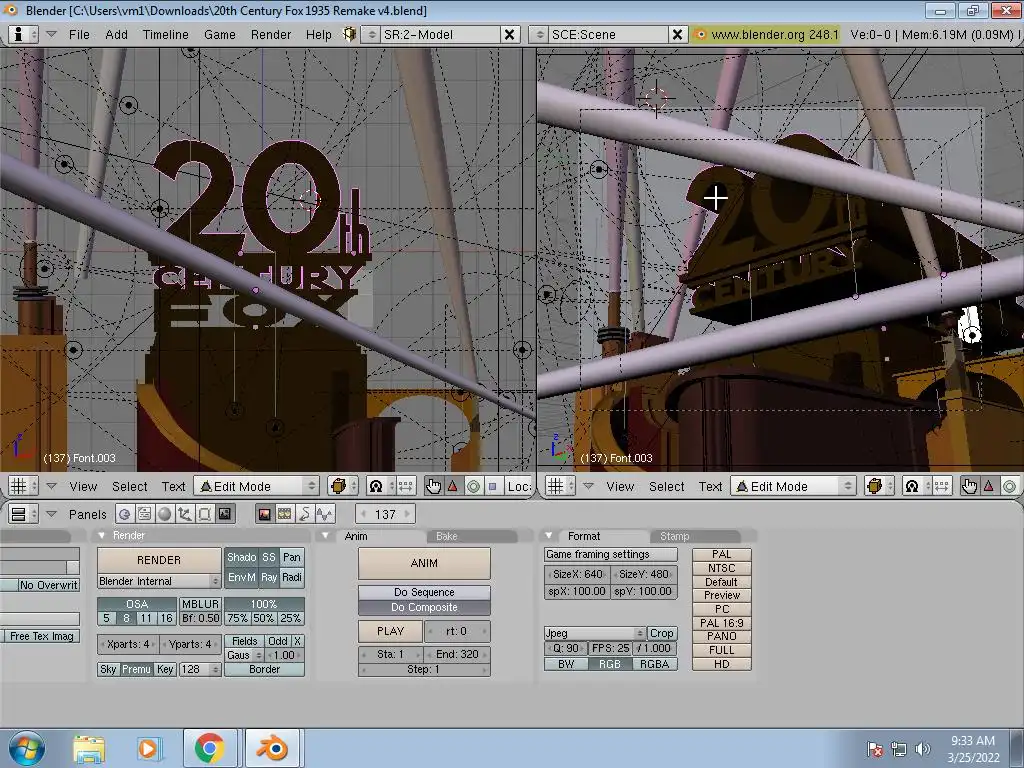Open the Timeline menu
Viewport: 1024px width, 768px height.
[165, 35]
